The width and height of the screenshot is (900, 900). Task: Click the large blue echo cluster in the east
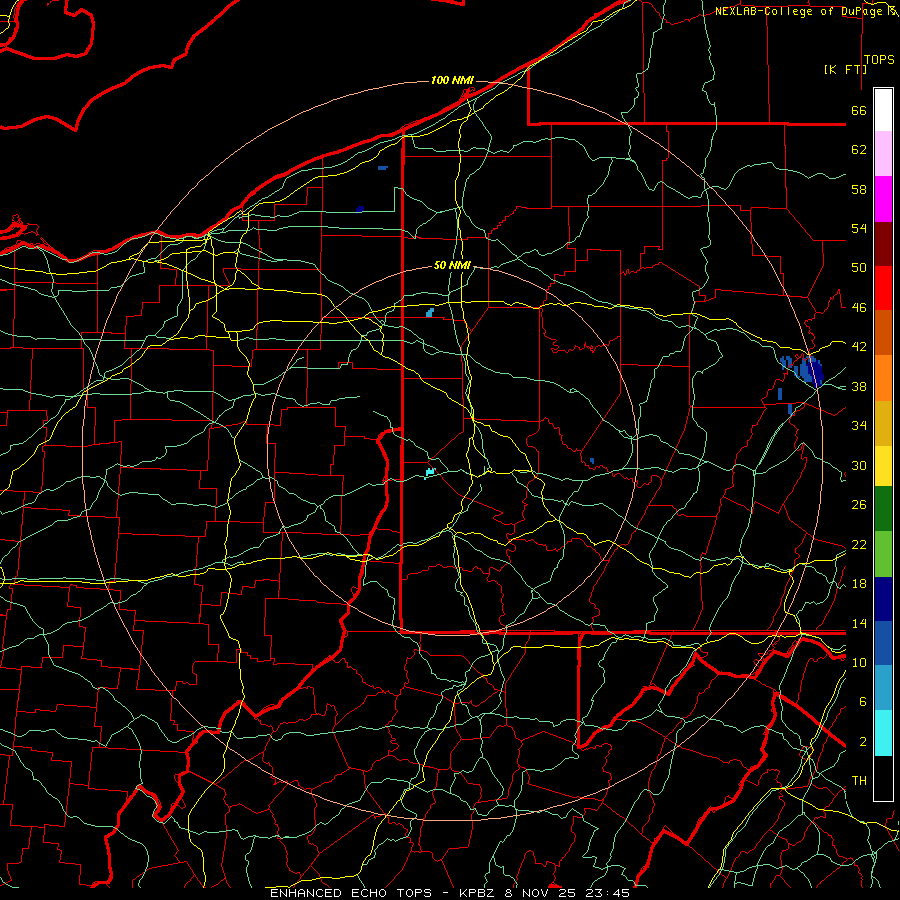(x=808, y=370)
